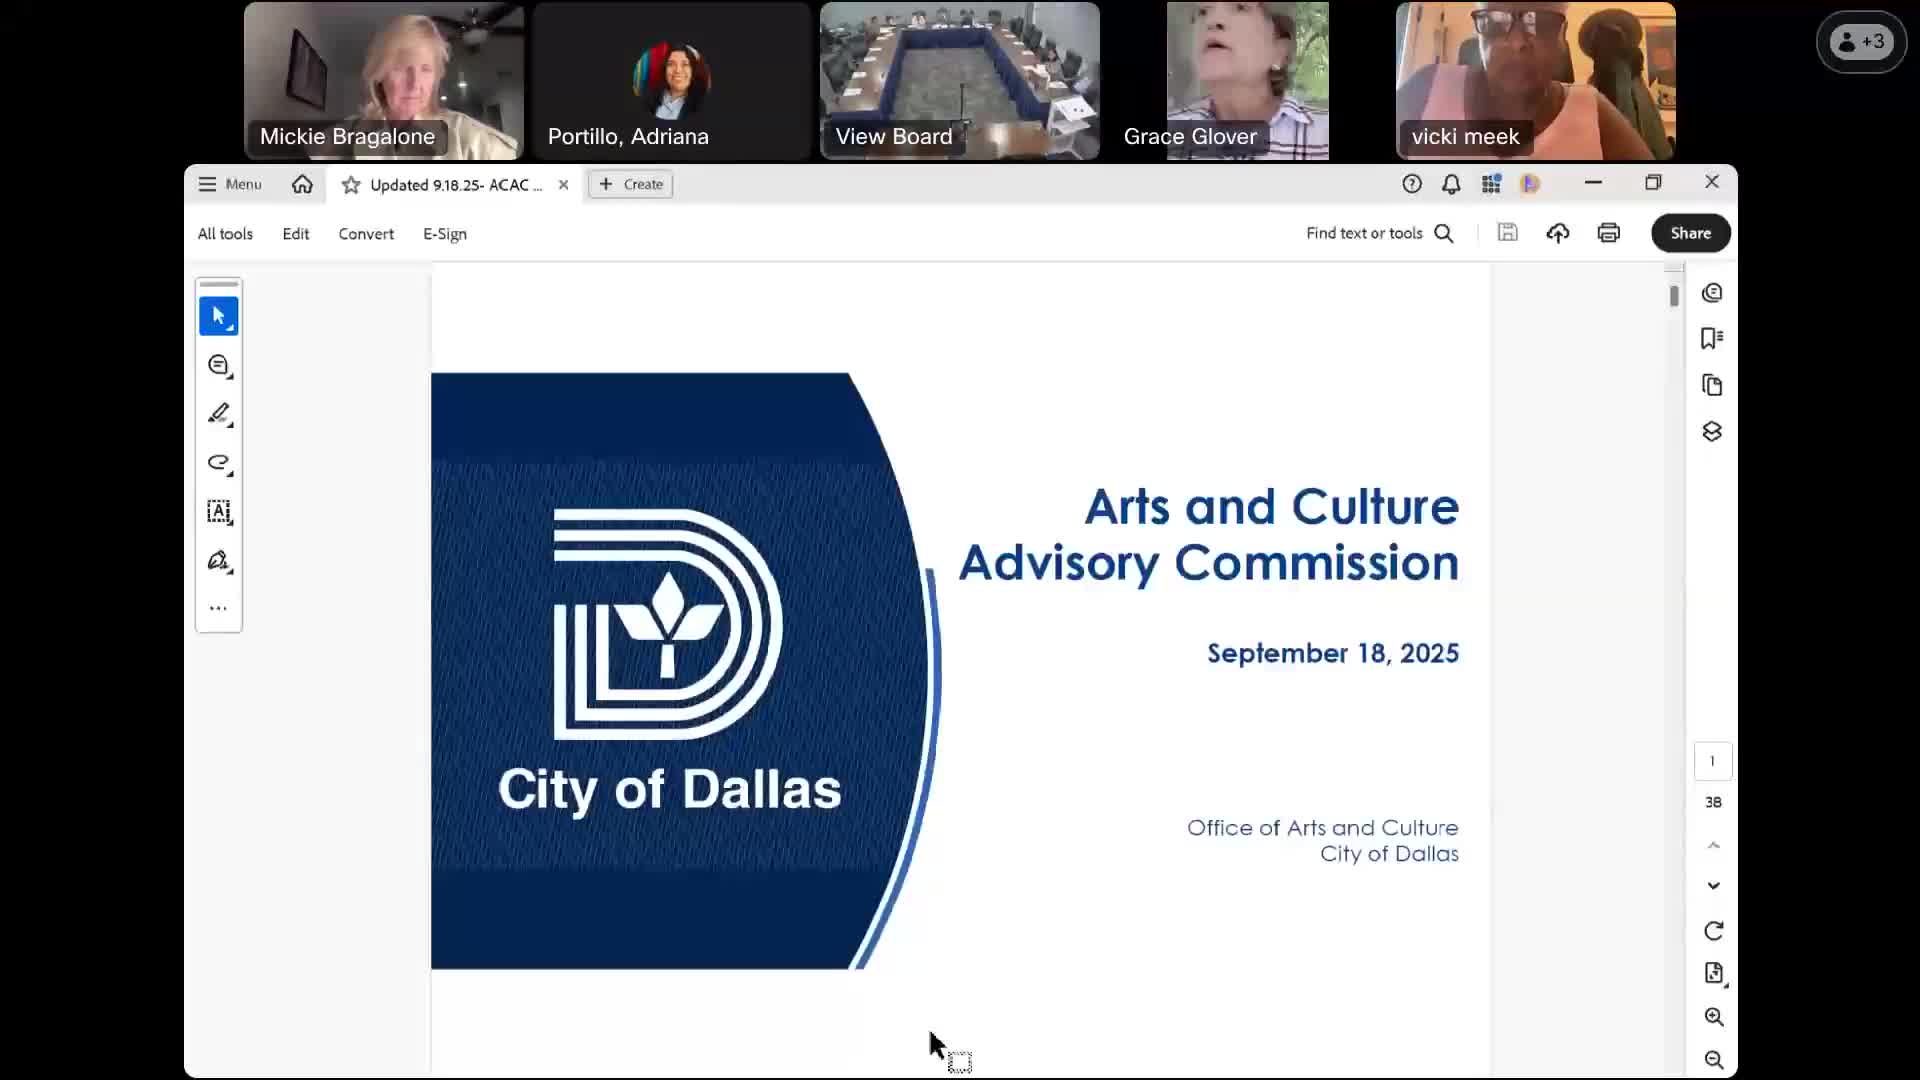The image size is (1920, 1080).
Task: Open the add comment tool
Action: pyautogui.click(x=218, y=366)
